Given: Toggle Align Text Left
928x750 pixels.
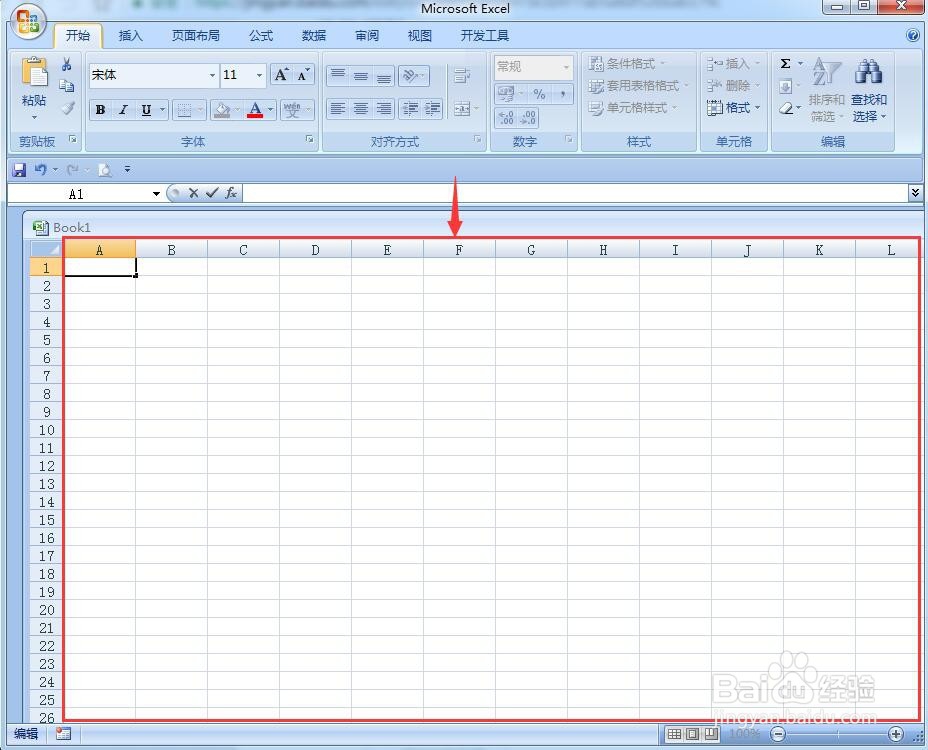Looking at the screenshot, I should (x=338, y=108).
